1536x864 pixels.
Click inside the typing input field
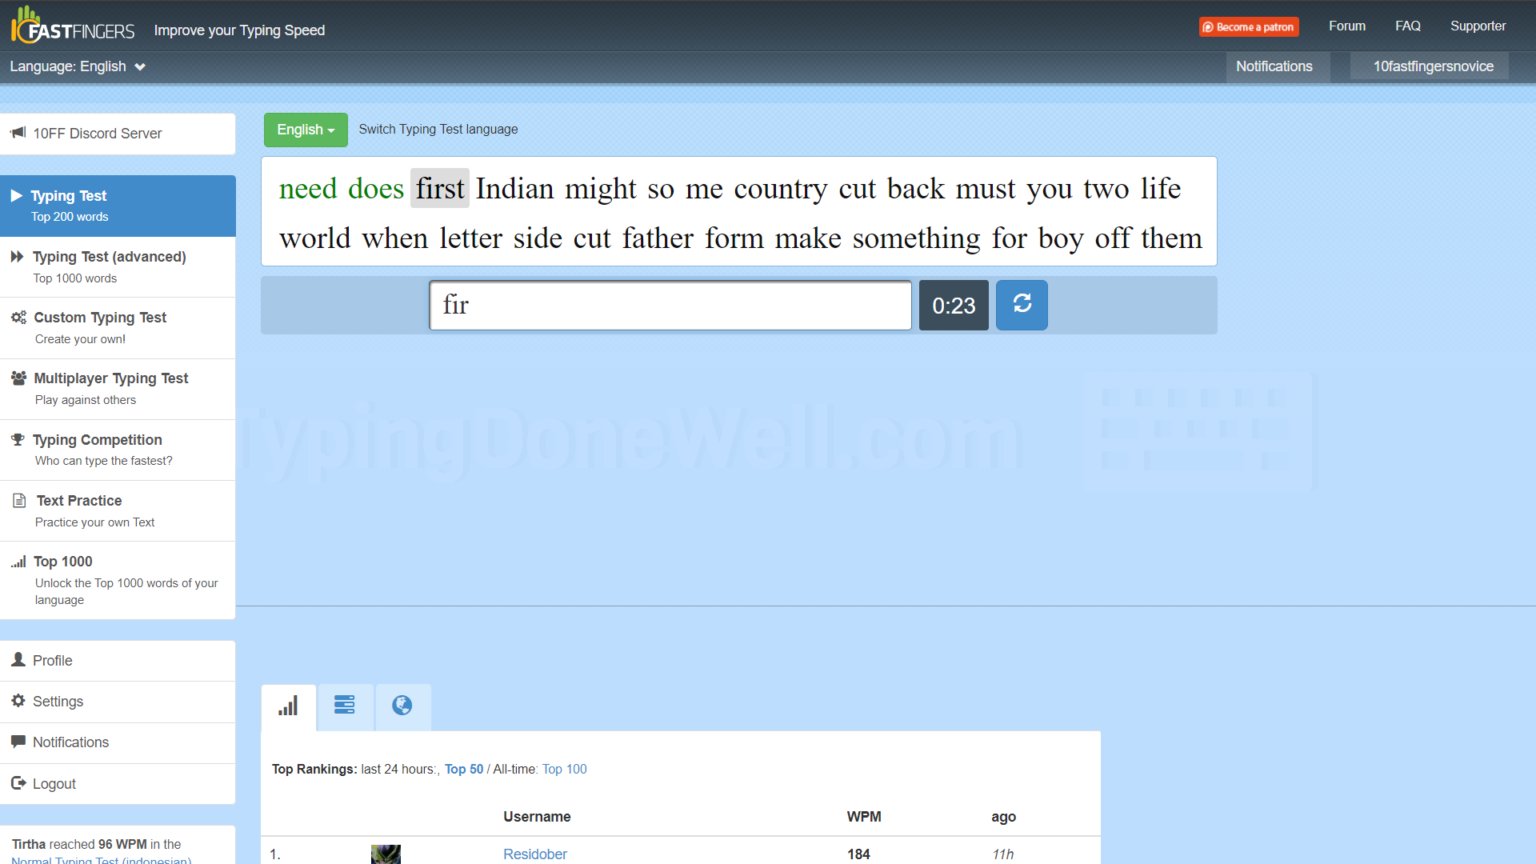click(669, 305)
